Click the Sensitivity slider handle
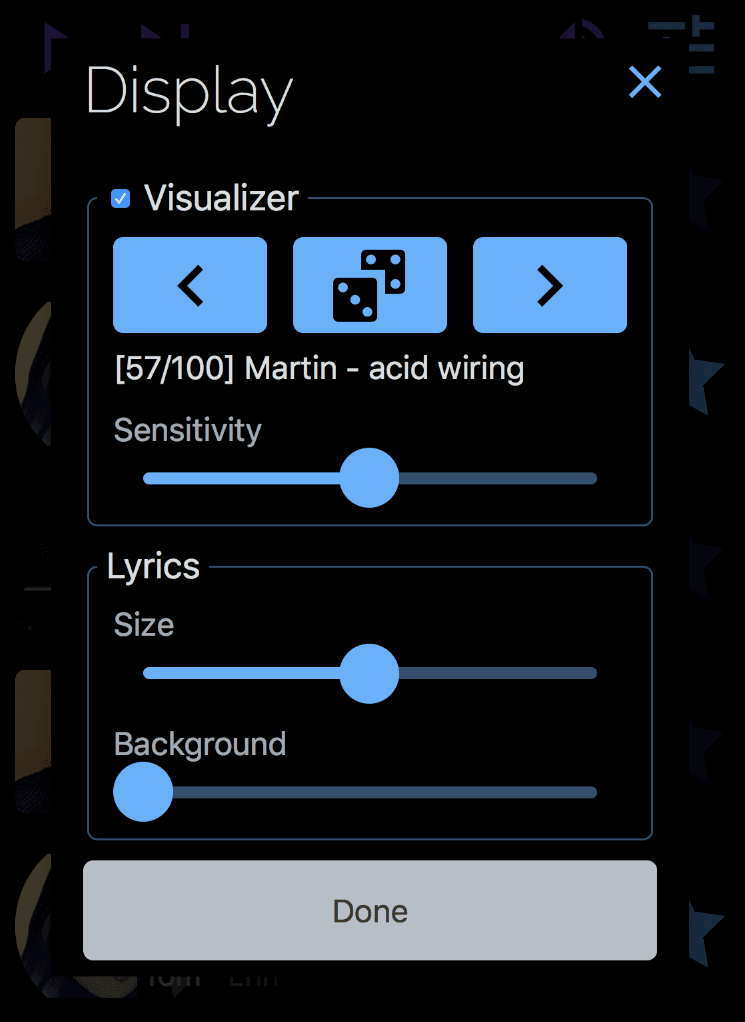The width and height of the screenshot is (745, 1022). coord(369,478)
